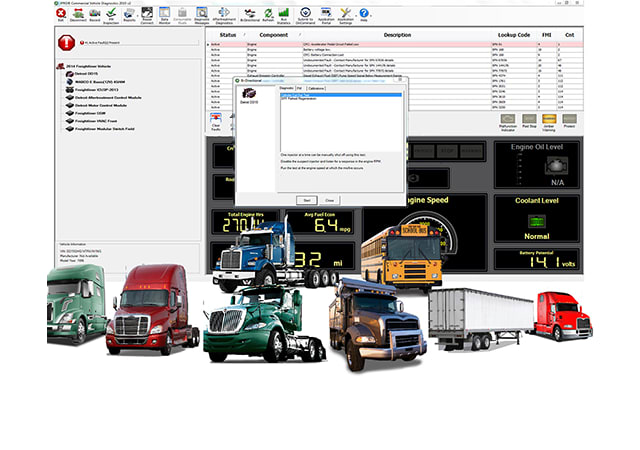
Task: Open the Reports printer icon
Action: point(129,15)
